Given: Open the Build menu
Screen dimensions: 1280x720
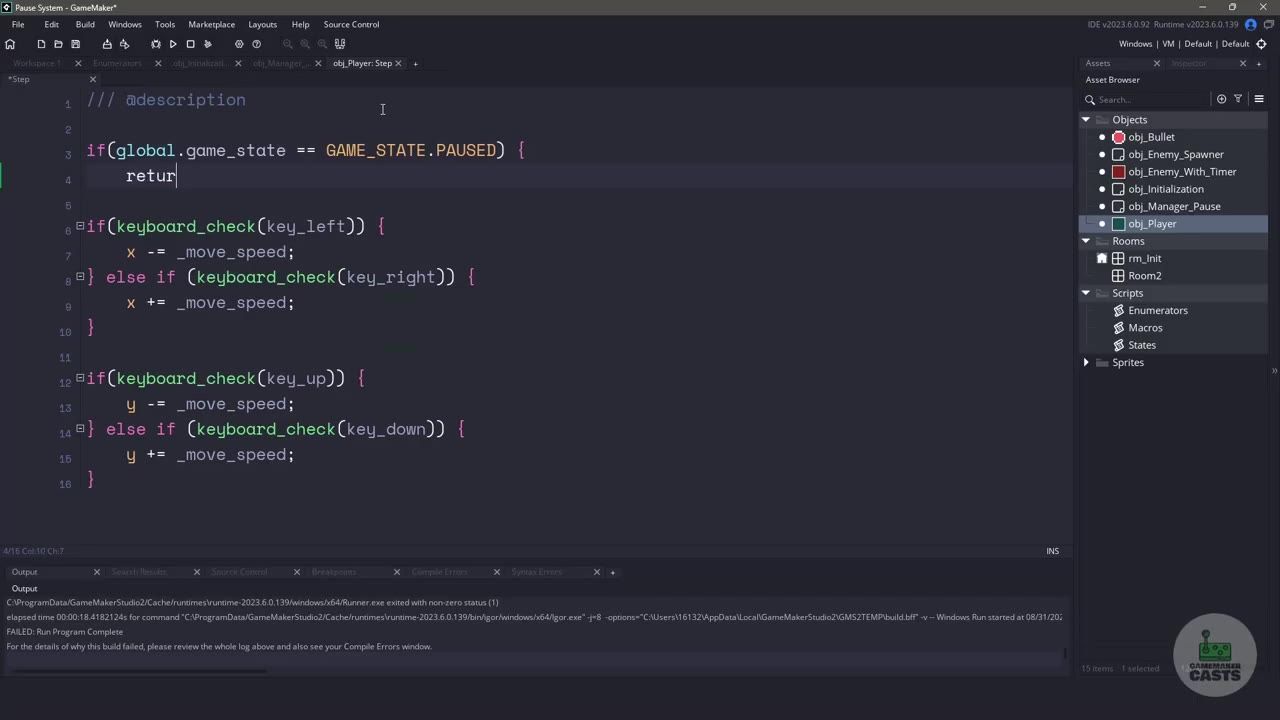Looking at the screenshot, I should tap(85, 24).
